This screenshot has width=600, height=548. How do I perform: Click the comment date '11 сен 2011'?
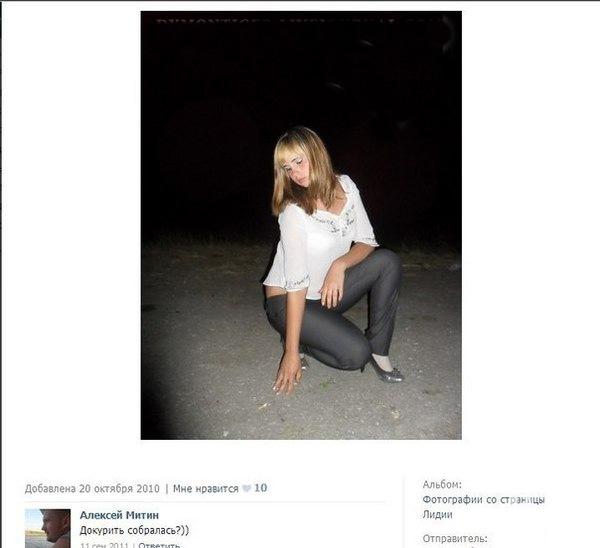pos(104,545)
